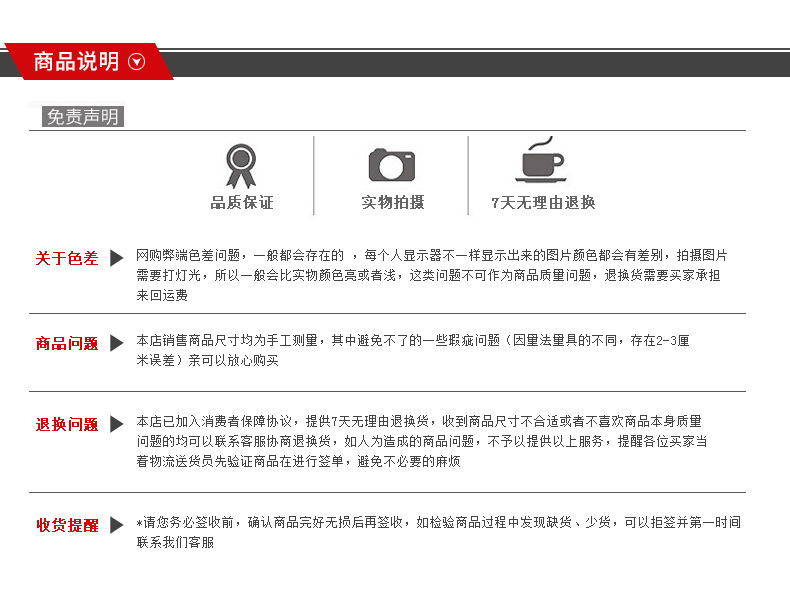Click the circled down arrow beside 商品说明
Image resolution: width=790 pixels, height=604 pixels.
[137, 61]
